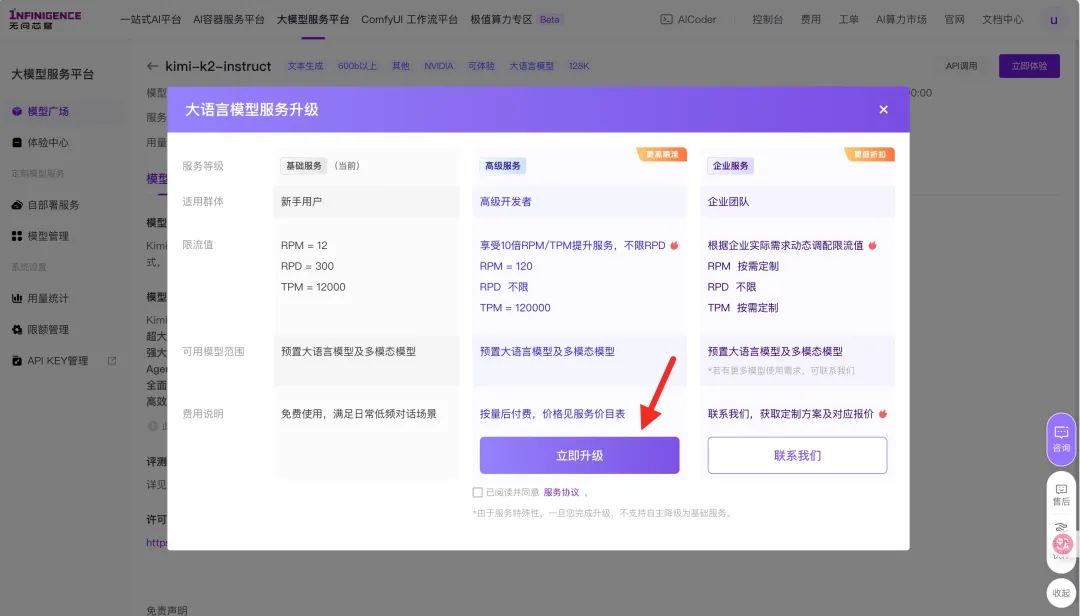Click the 收起 floating collapse button

pos(1061,593)
